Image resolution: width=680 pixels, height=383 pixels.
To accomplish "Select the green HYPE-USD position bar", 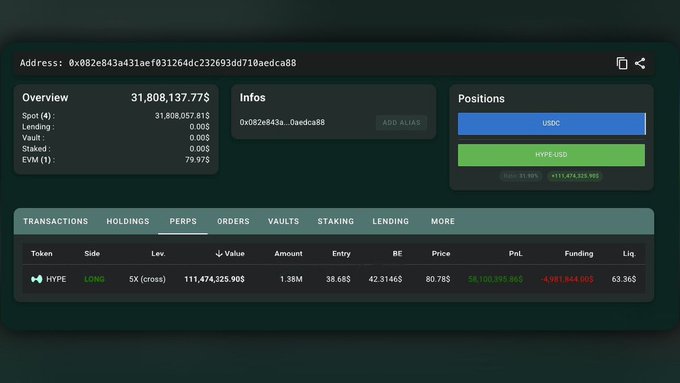I will click(551, 155).
